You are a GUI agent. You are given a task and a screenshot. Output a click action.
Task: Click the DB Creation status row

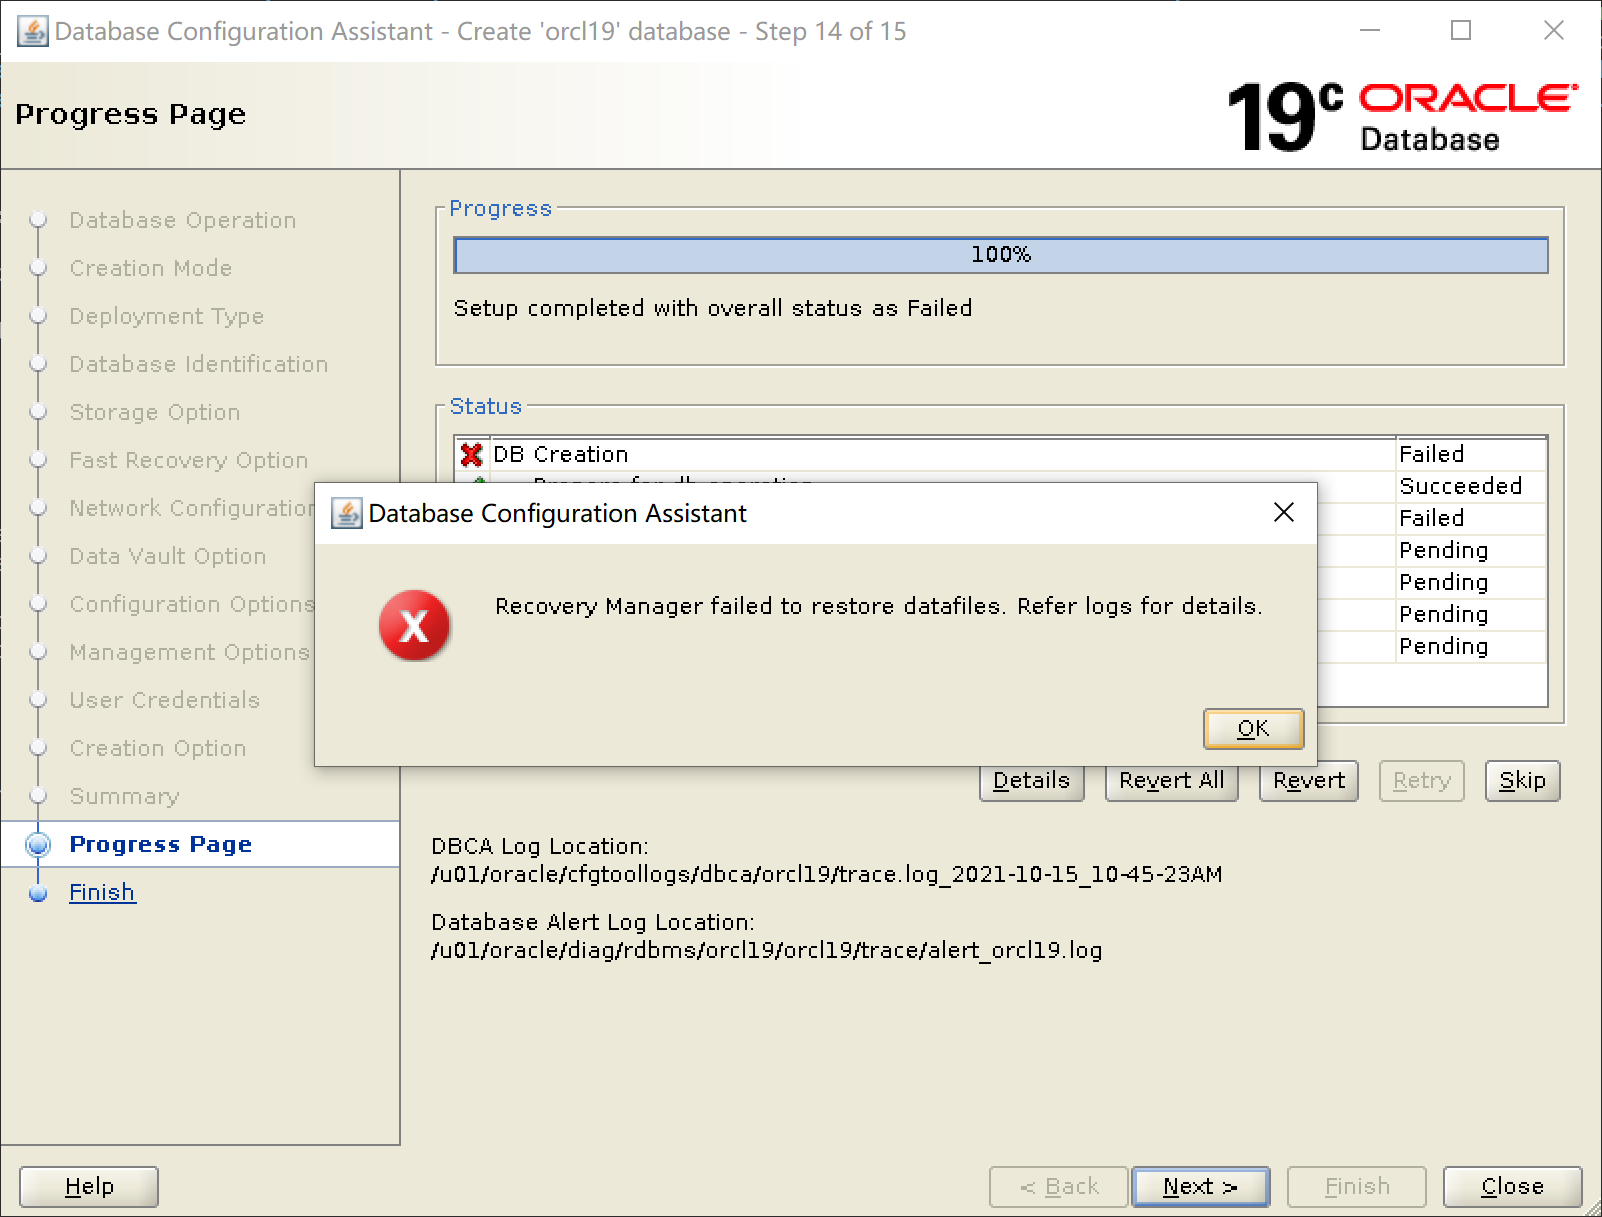(x=1000, y=454)
